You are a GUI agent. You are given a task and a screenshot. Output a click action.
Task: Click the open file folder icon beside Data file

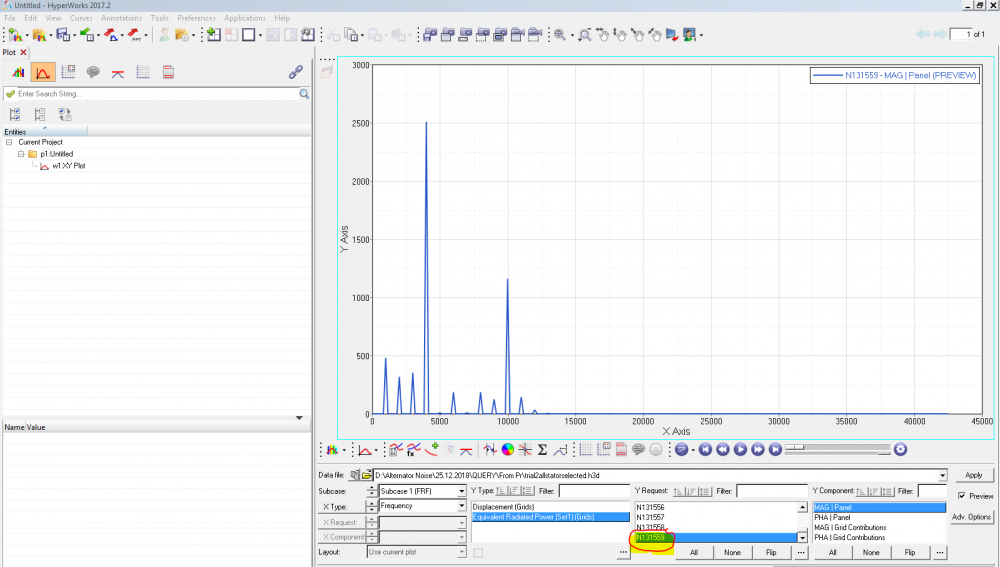pyautogui.click(x=367, y=475)
